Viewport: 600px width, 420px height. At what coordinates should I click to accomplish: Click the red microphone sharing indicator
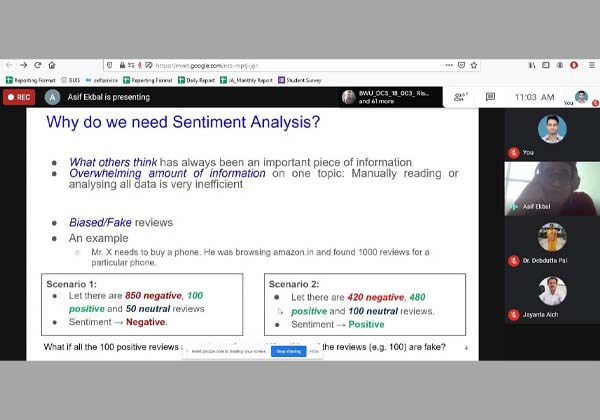[x=140, y=65]
